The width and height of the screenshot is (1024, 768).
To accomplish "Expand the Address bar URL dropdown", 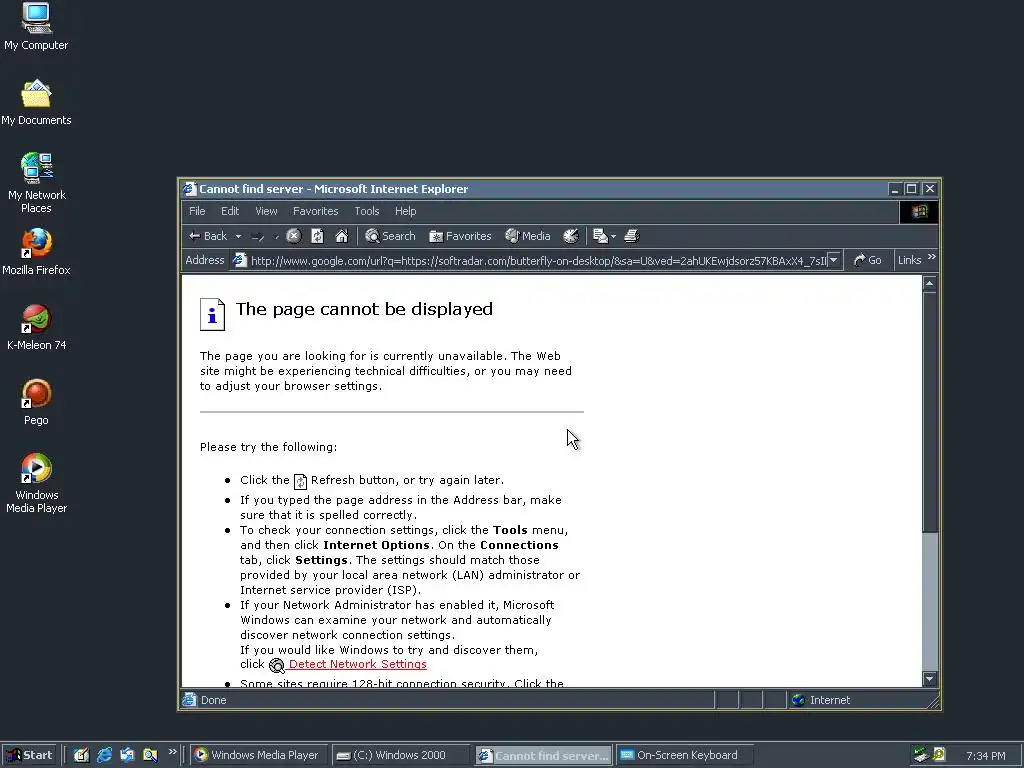I will coord(834,261).
